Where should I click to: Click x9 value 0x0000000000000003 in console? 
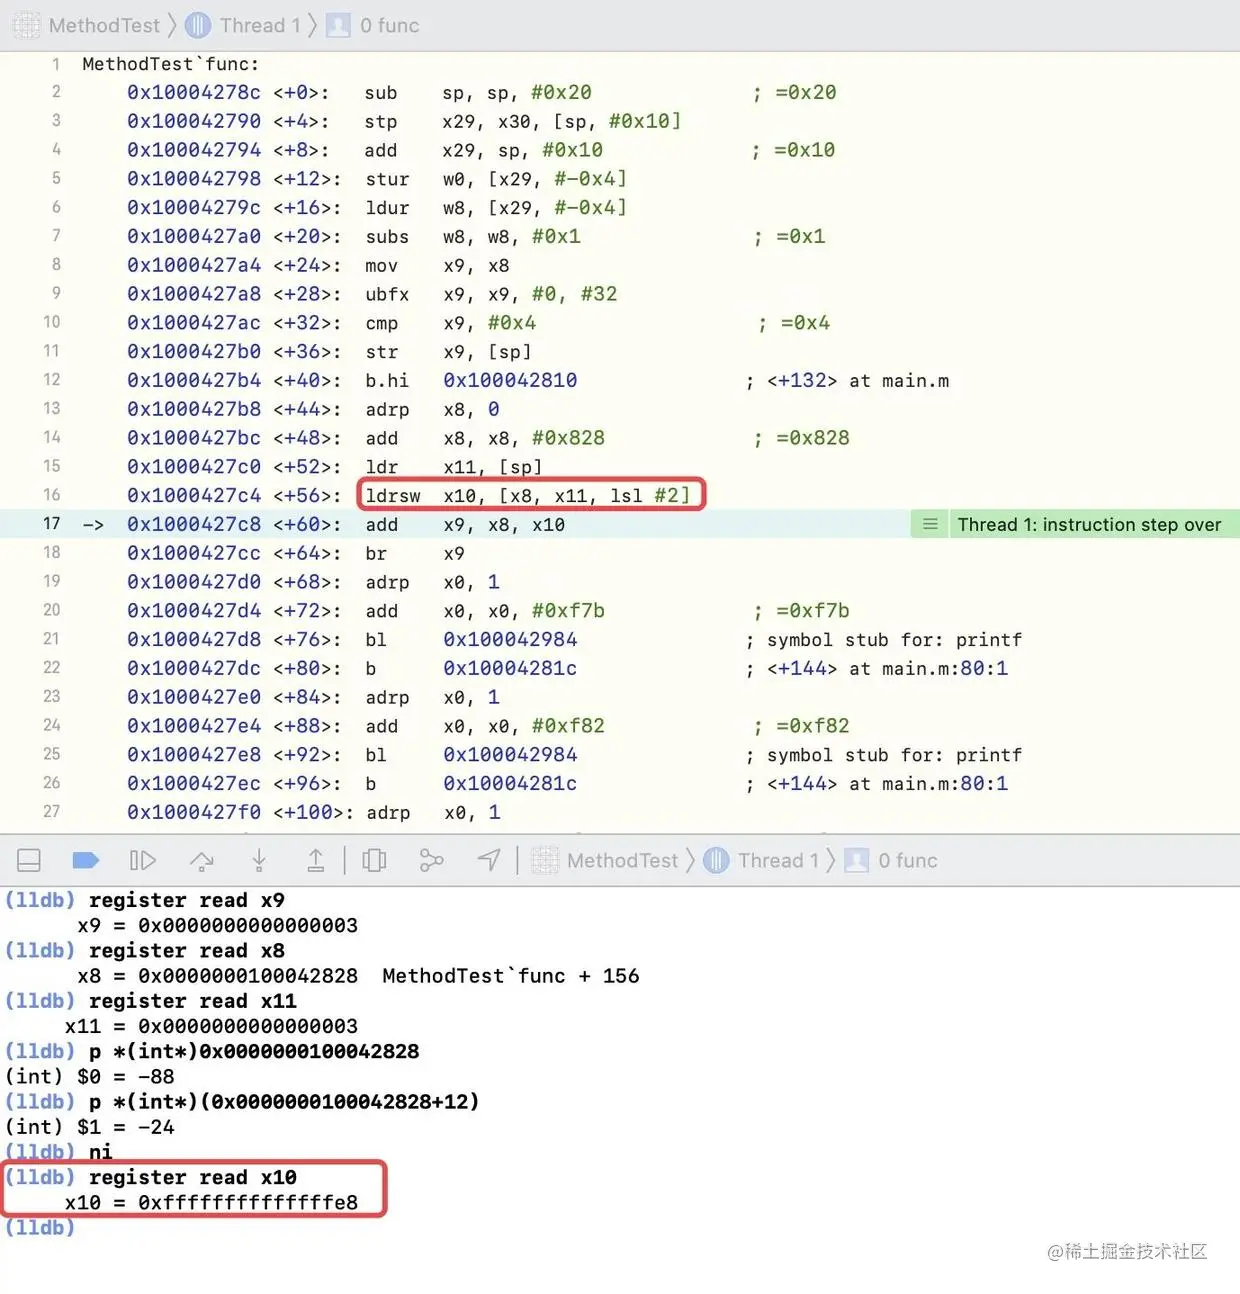point(248,926)
